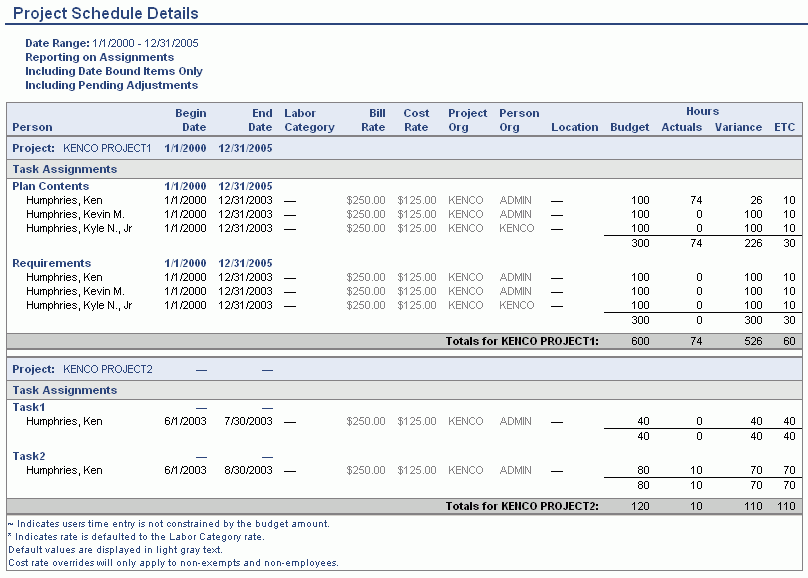Select "Humphries, Kevin M." under Plan Contents

click(x=75, y=214)
